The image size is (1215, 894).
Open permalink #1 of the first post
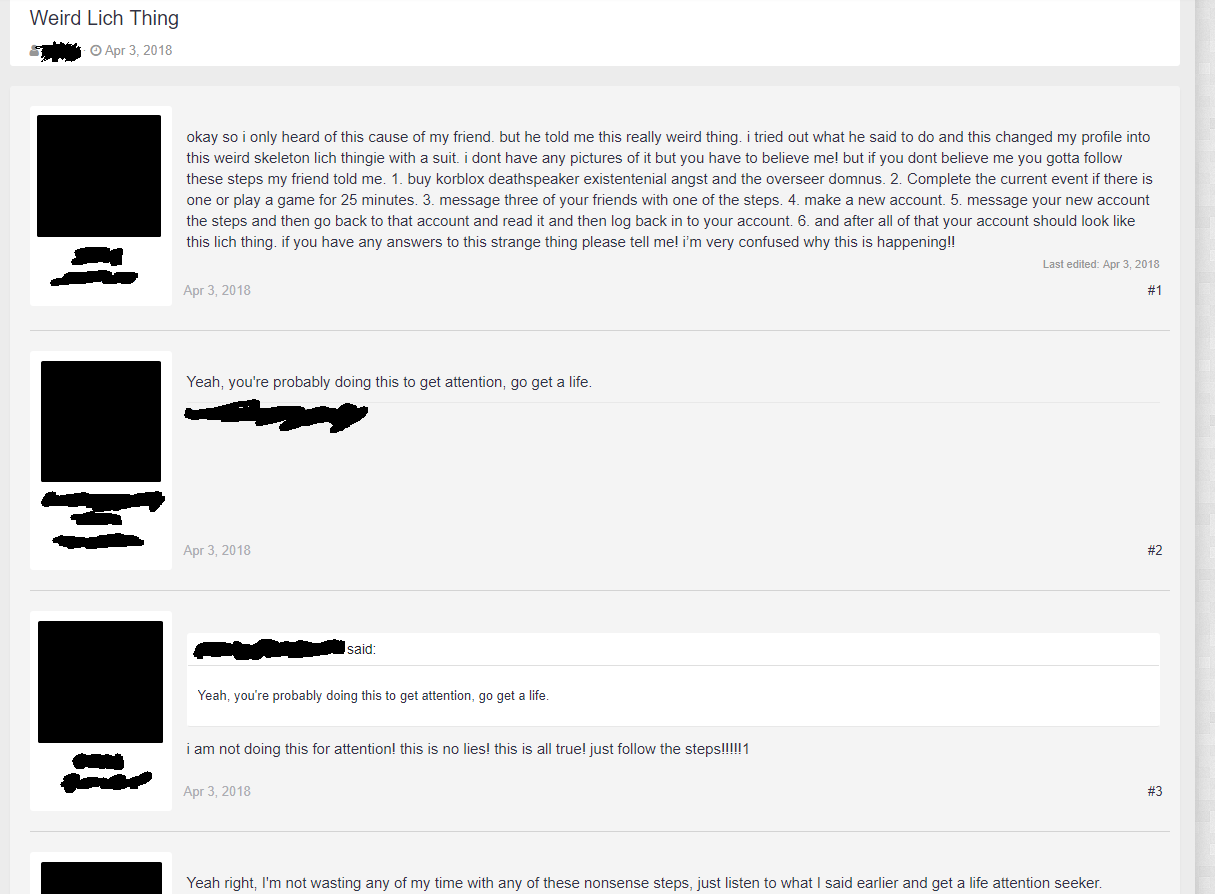[1154, 291]
